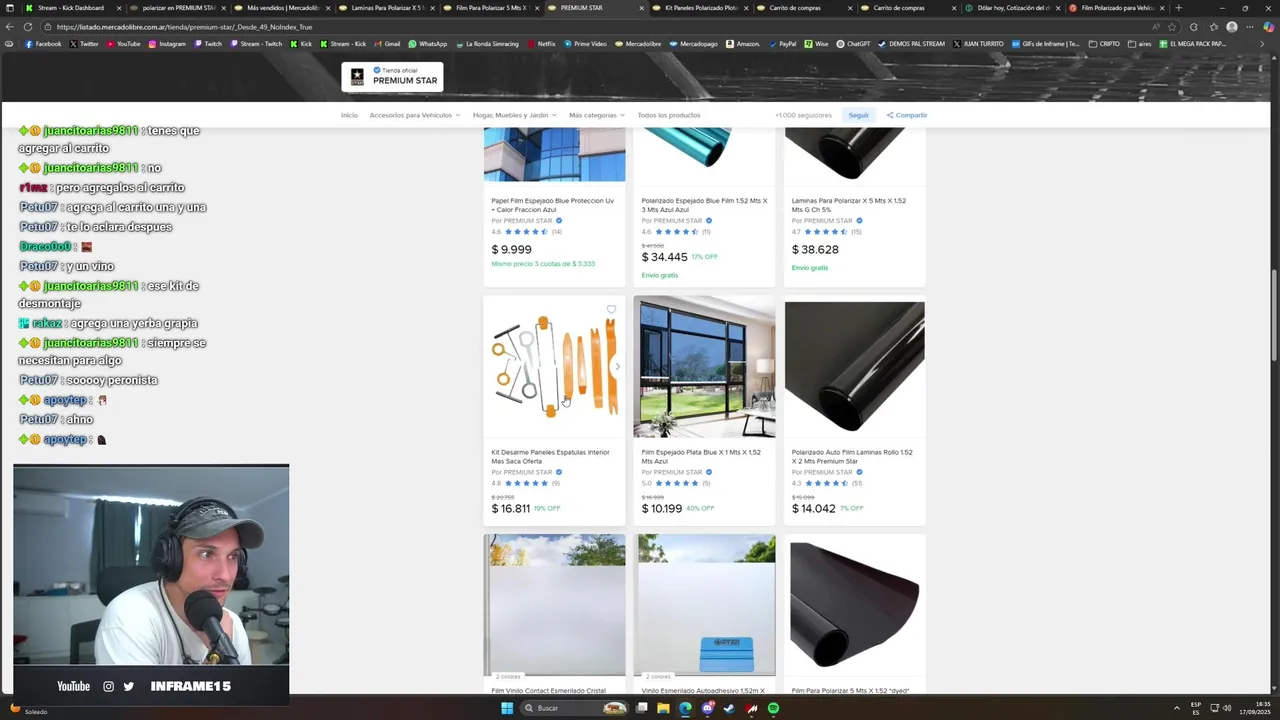This screenshot has height=720, width=1280.
Task: Click the Compartir store link
Action: 906,115
